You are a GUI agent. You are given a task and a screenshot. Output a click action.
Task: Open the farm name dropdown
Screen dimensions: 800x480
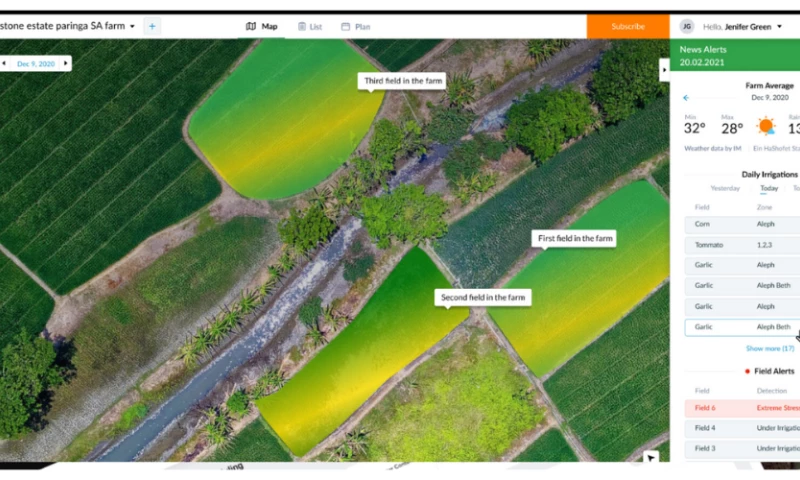pos(132,26)
